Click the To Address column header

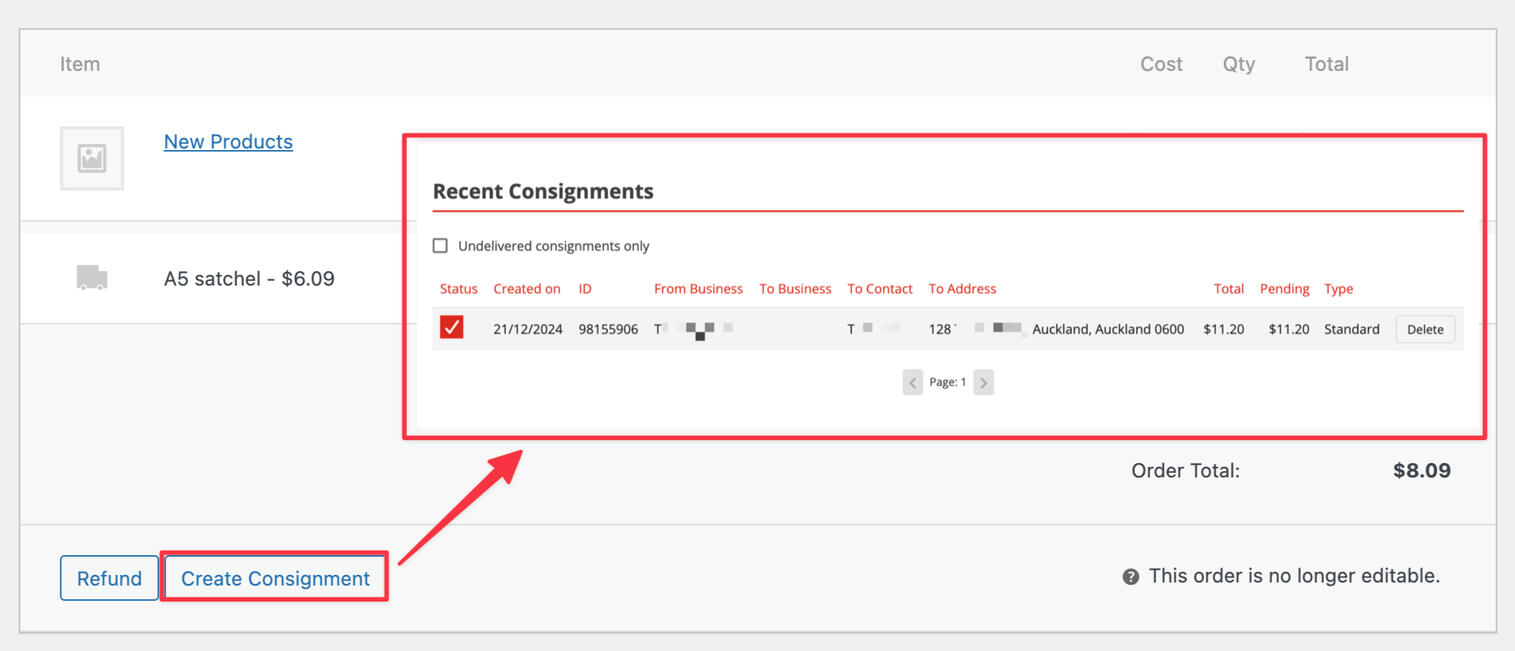coord(962,289)
